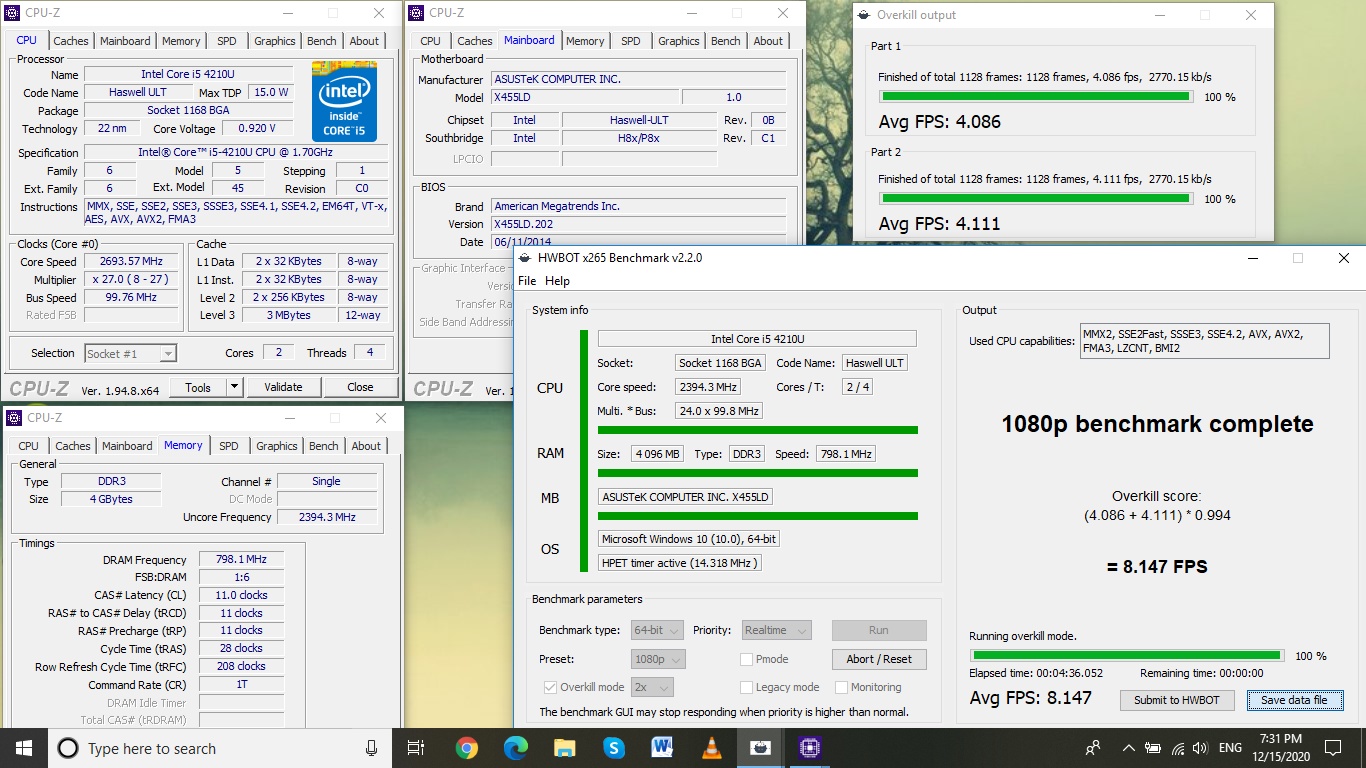Click the CPU-Z title icon in Mainboard window
Viewport: 1366px width, 768px height.
point(417,13)
